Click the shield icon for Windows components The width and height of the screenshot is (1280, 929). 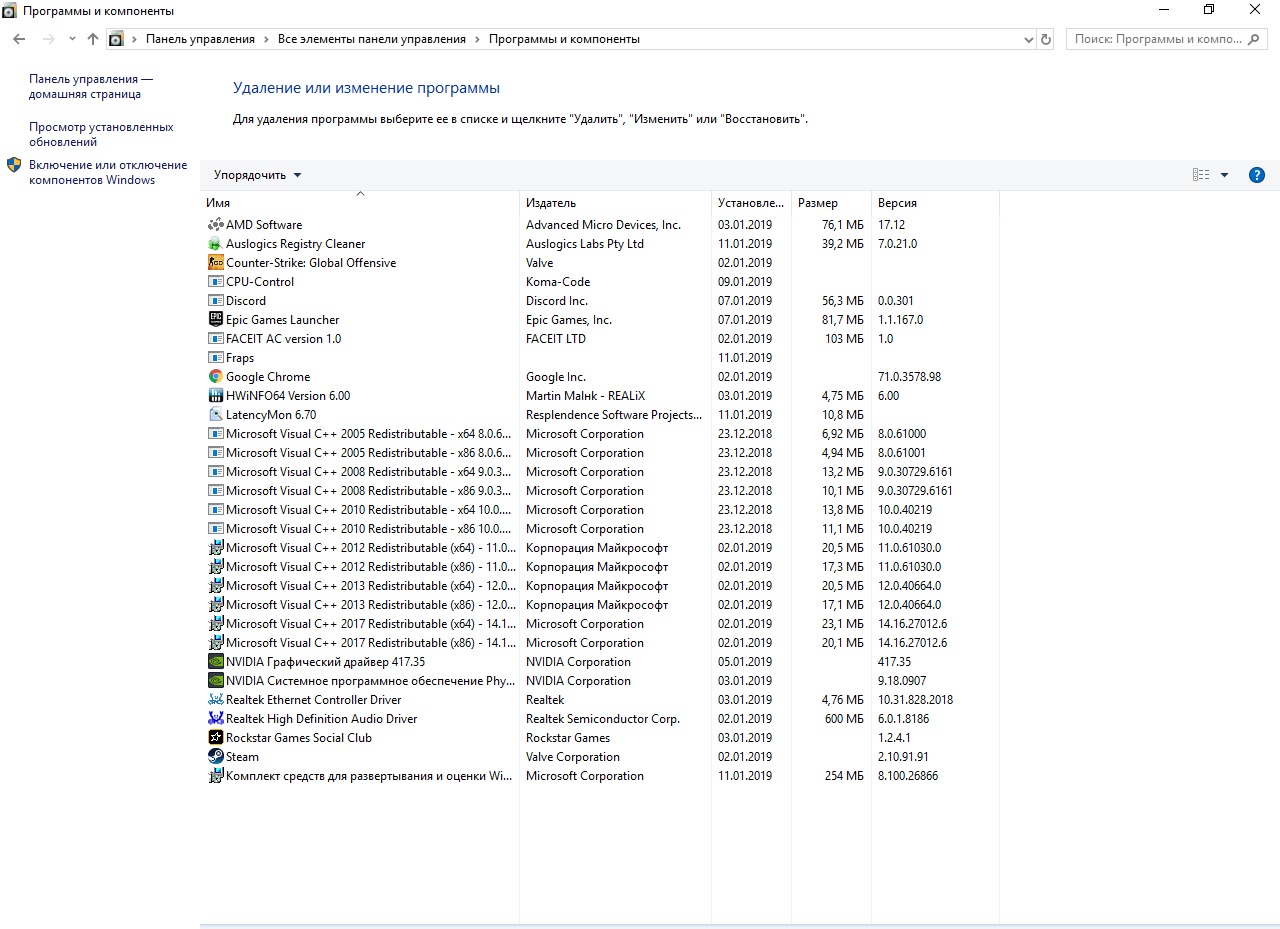14,165
